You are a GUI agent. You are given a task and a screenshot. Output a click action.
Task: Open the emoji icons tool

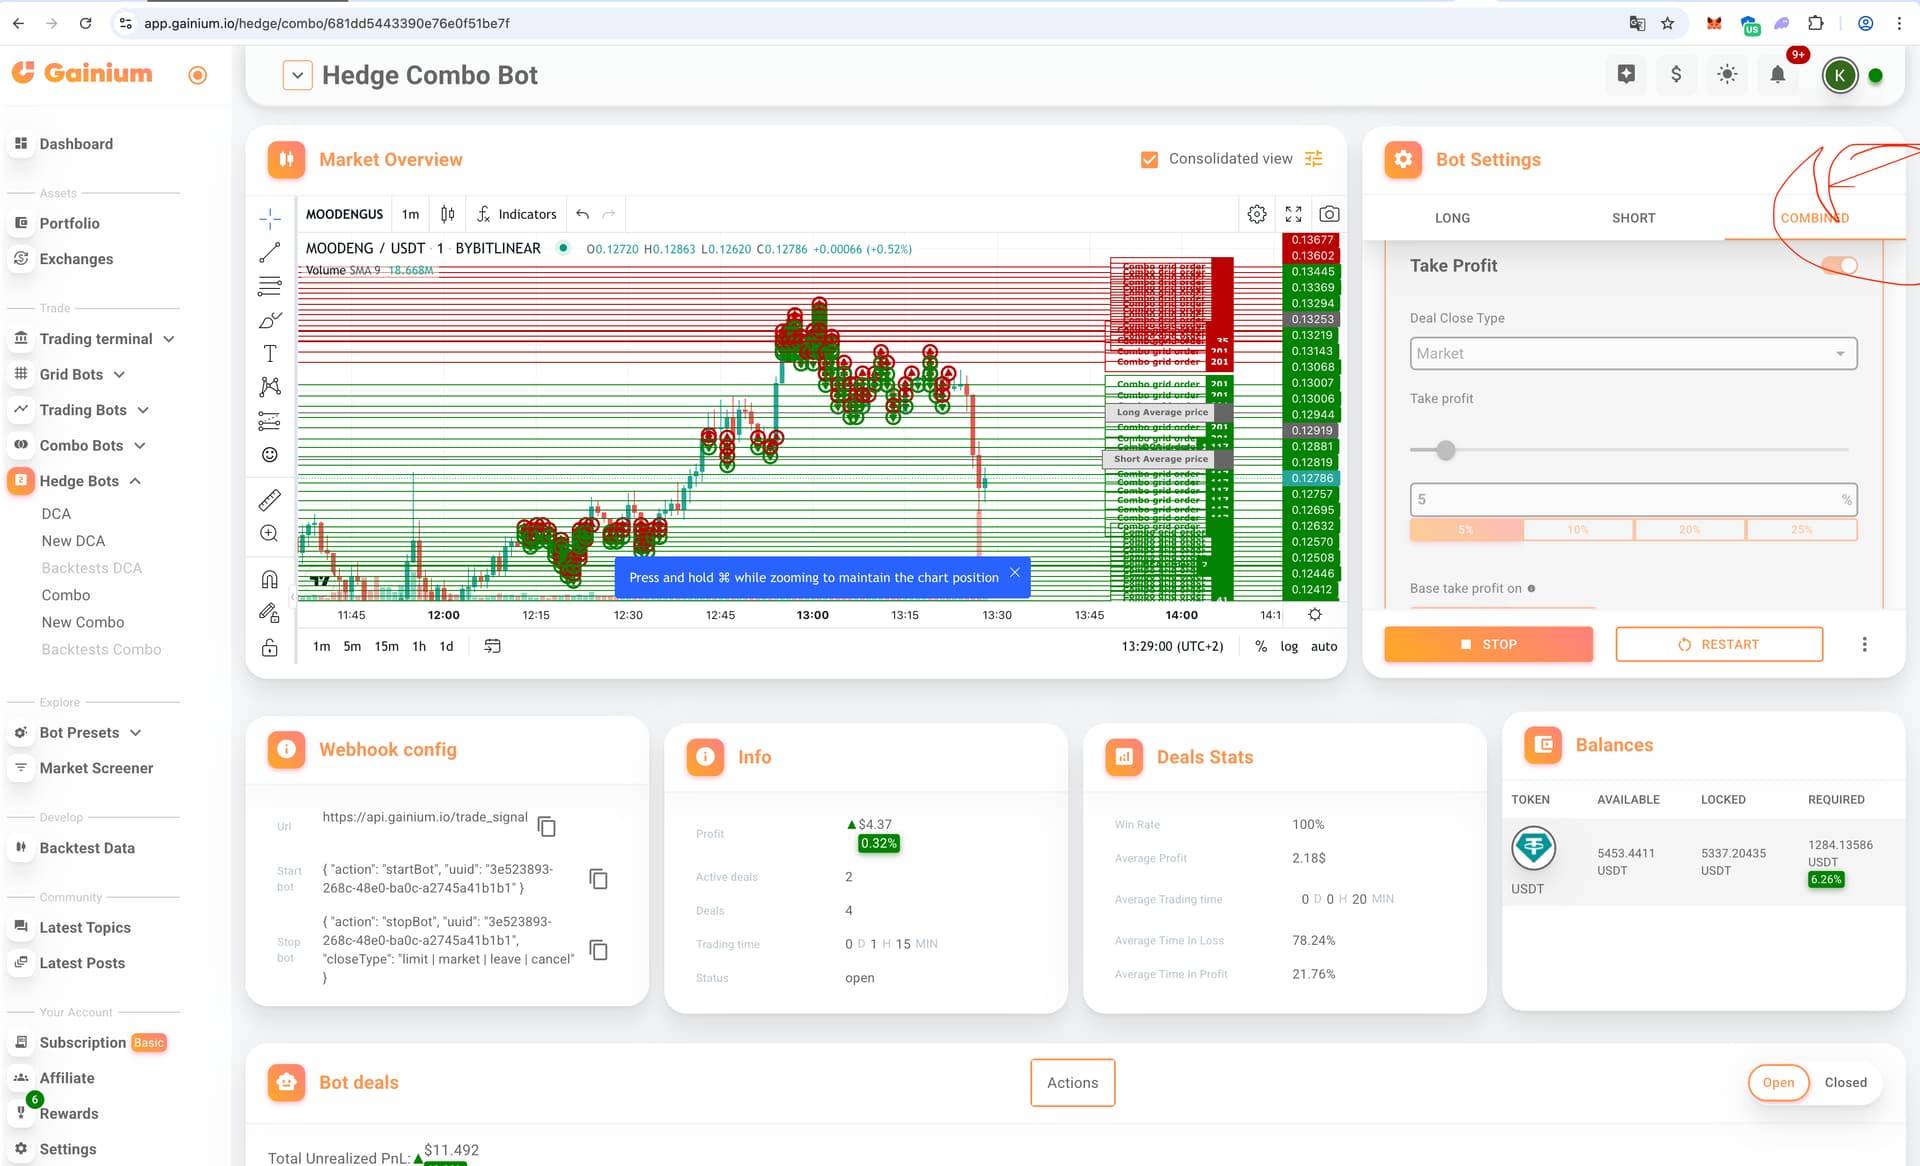(270, 455)
